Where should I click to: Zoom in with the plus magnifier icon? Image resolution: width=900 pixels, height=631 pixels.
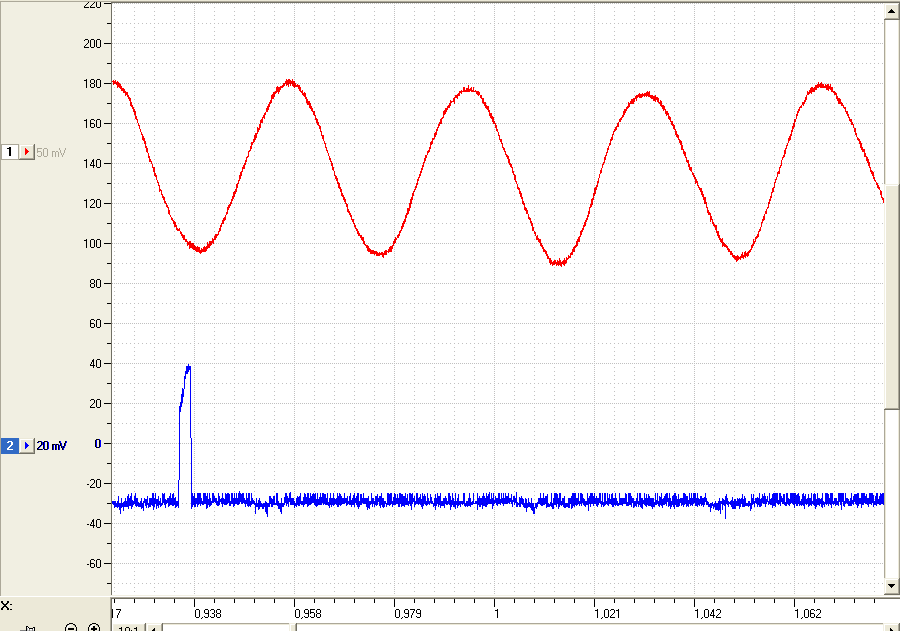tap(94, 628)
